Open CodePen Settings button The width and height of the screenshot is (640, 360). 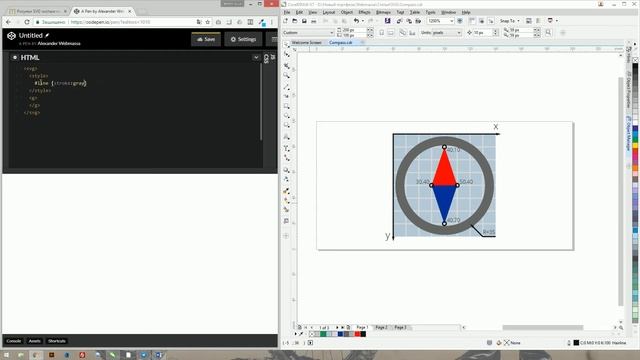pyautogui.click(x=243, y=39)
